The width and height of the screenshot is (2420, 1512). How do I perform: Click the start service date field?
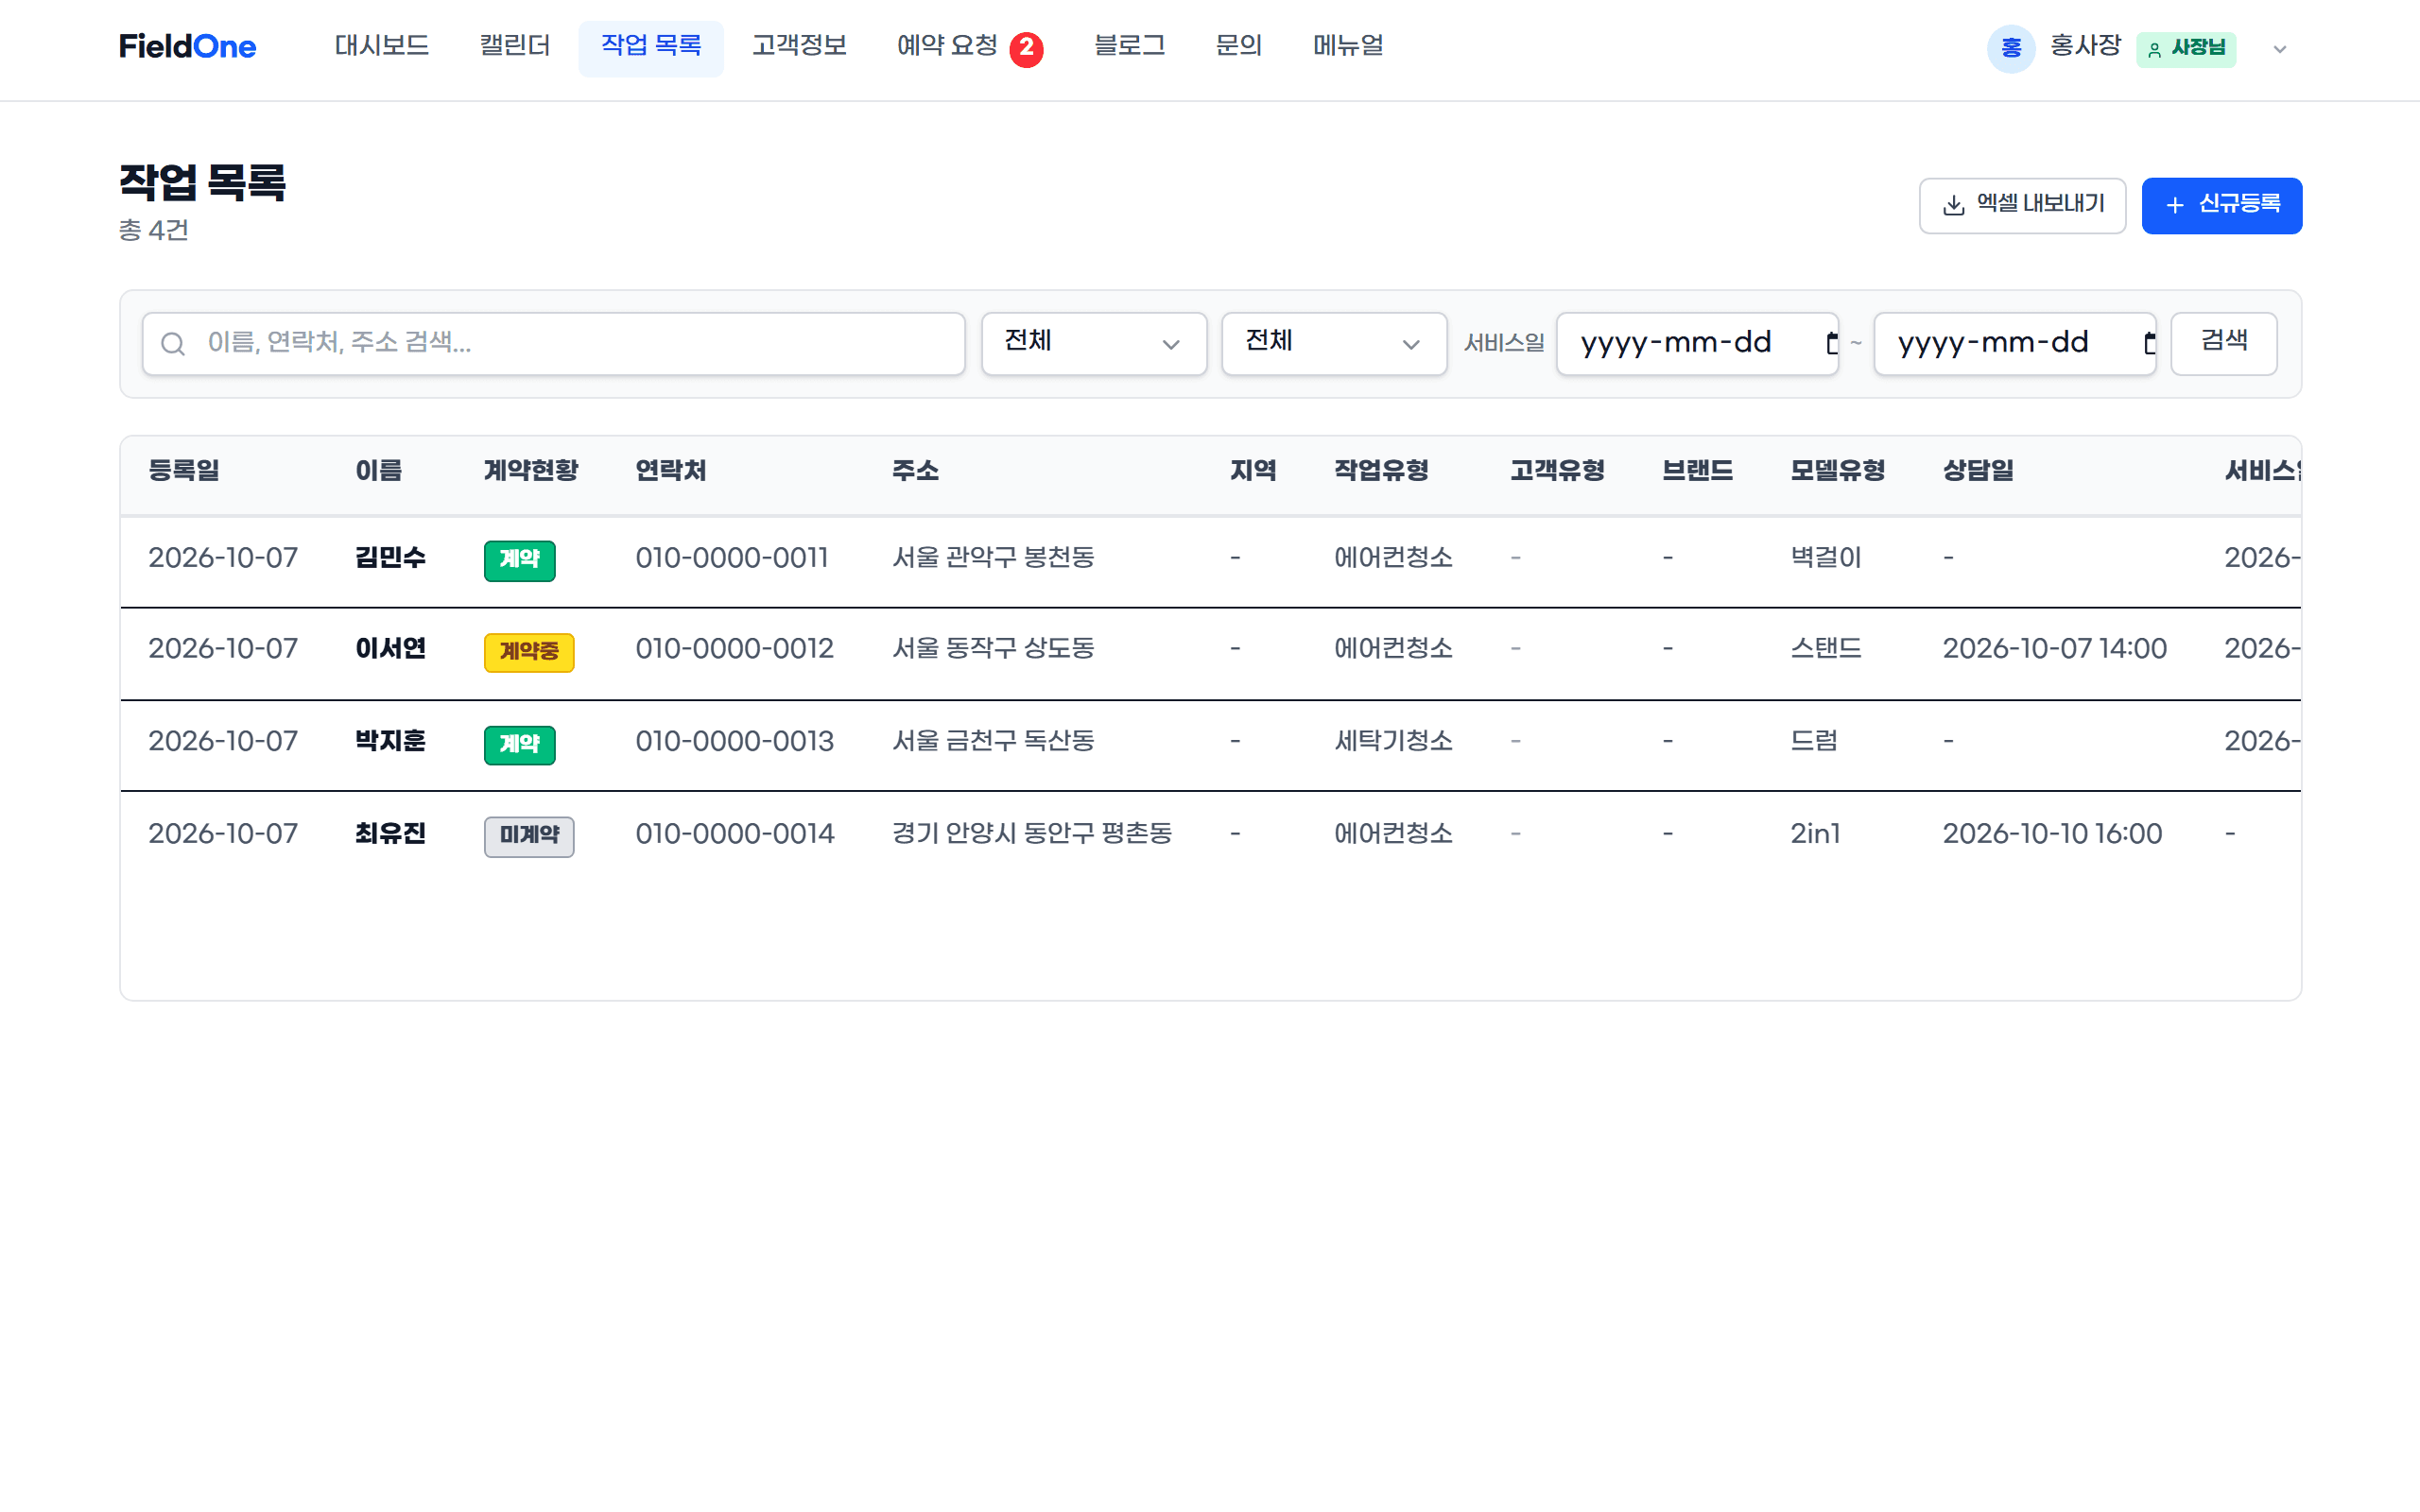[1697, 344]
